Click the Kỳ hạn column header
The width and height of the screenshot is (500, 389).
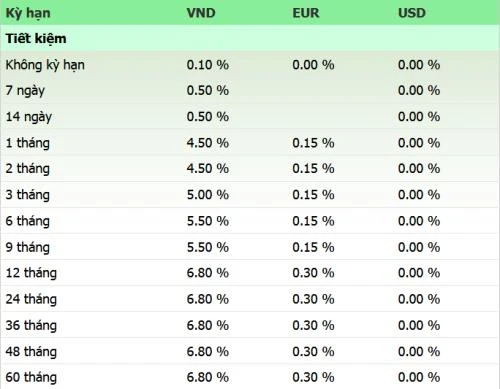click(28, 13)
